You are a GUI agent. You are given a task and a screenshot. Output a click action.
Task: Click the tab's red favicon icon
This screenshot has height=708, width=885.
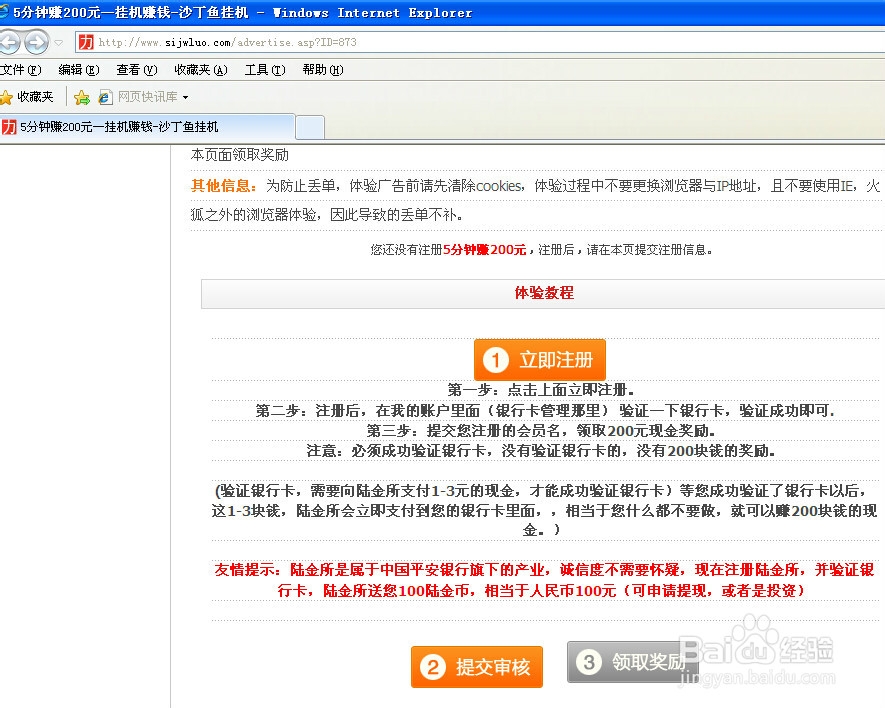[9, 127]
